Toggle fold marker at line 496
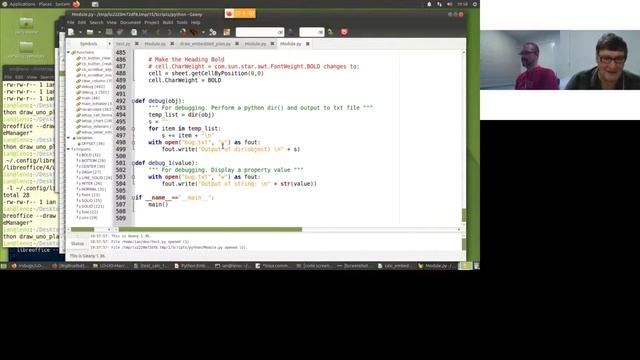 (133, 129)
